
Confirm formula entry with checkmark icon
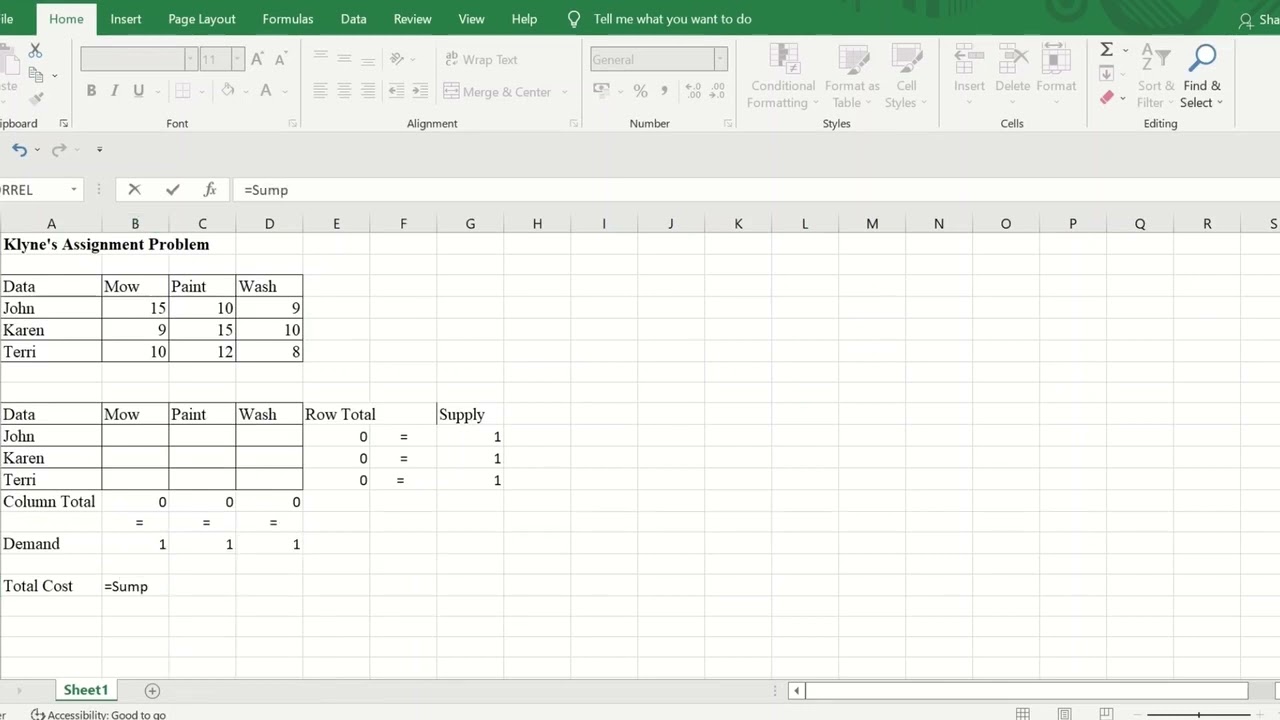(172, 189)
